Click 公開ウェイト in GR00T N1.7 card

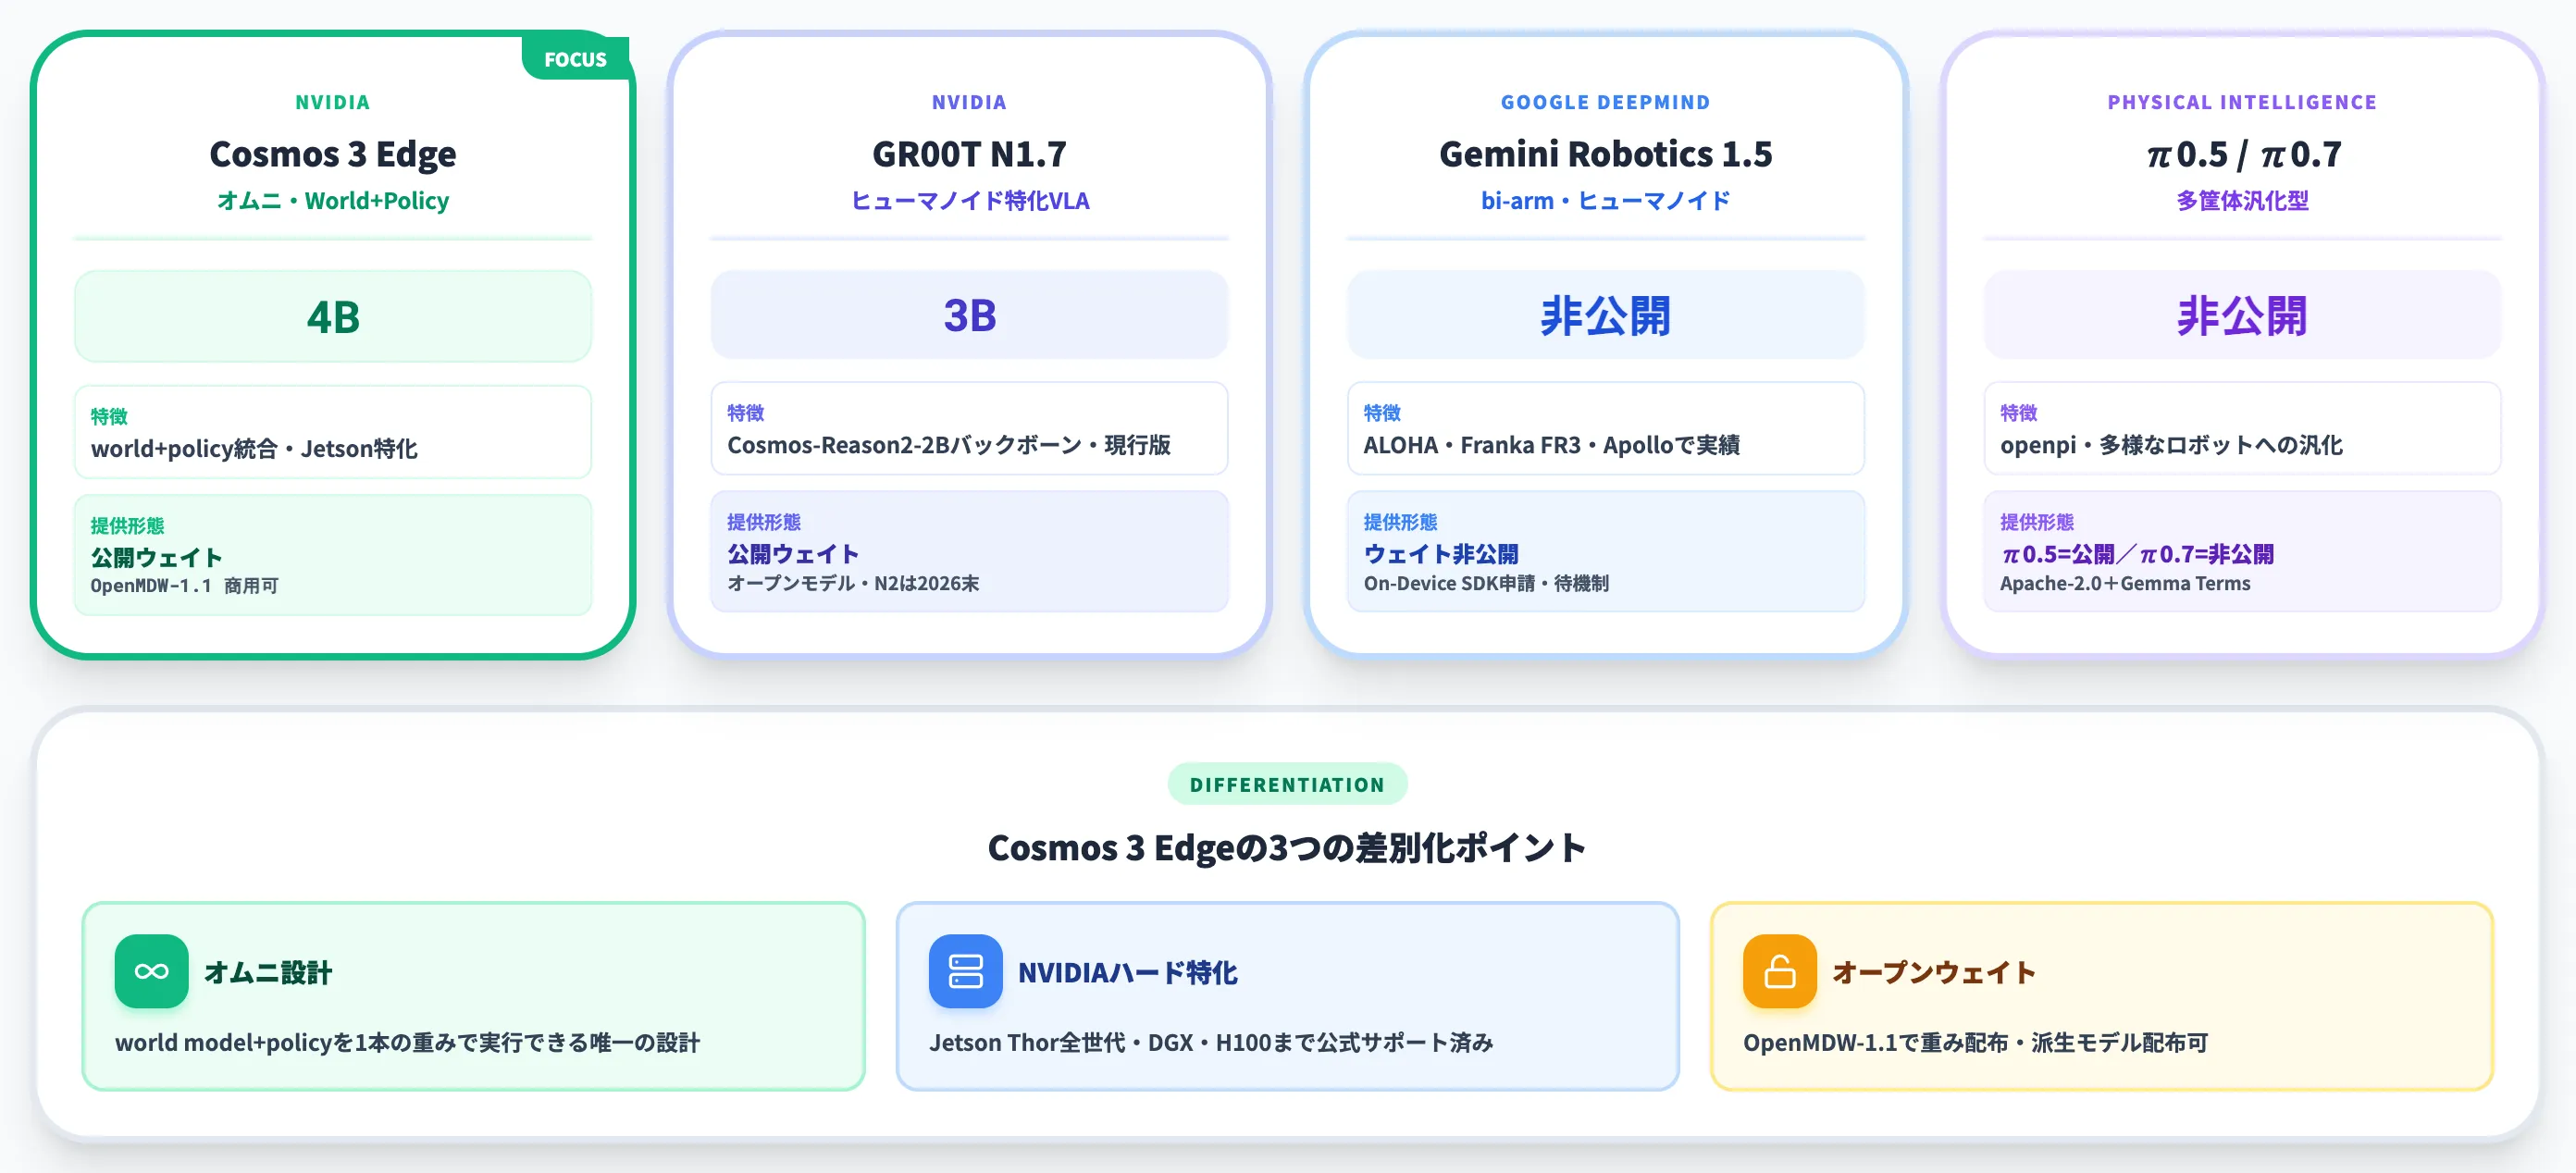[793, 553]
